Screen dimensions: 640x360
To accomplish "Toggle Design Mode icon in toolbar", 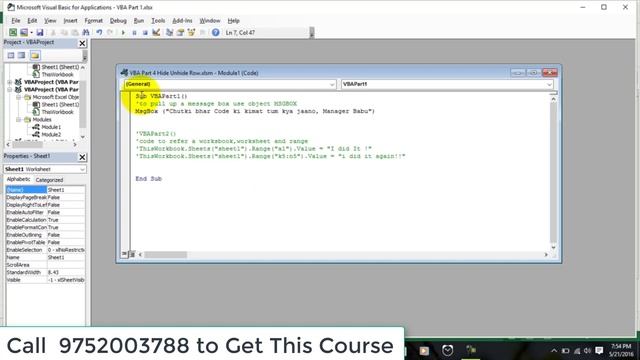I will coord(156,32).
